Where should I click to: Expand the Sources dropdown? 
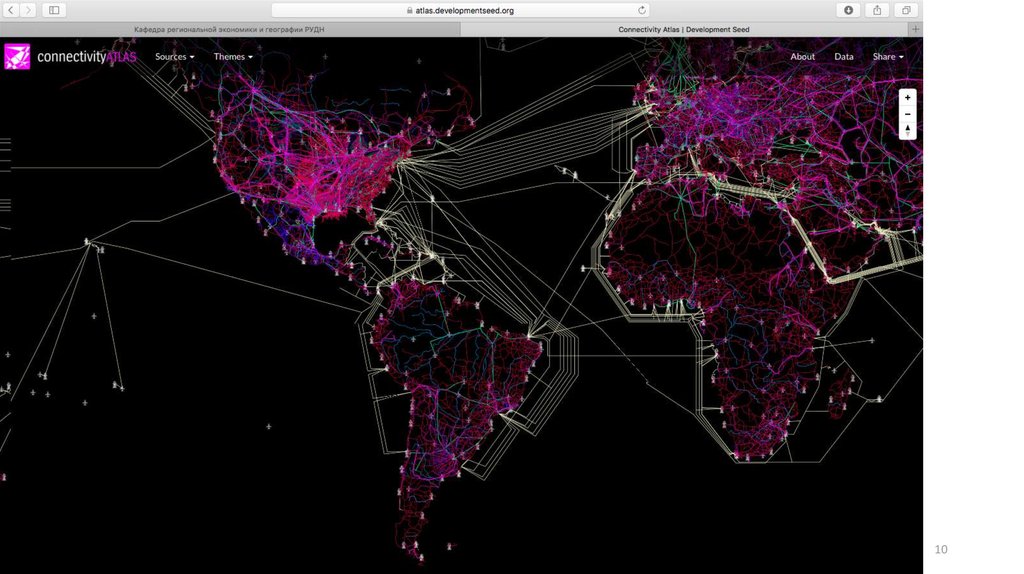click(174, 57)
